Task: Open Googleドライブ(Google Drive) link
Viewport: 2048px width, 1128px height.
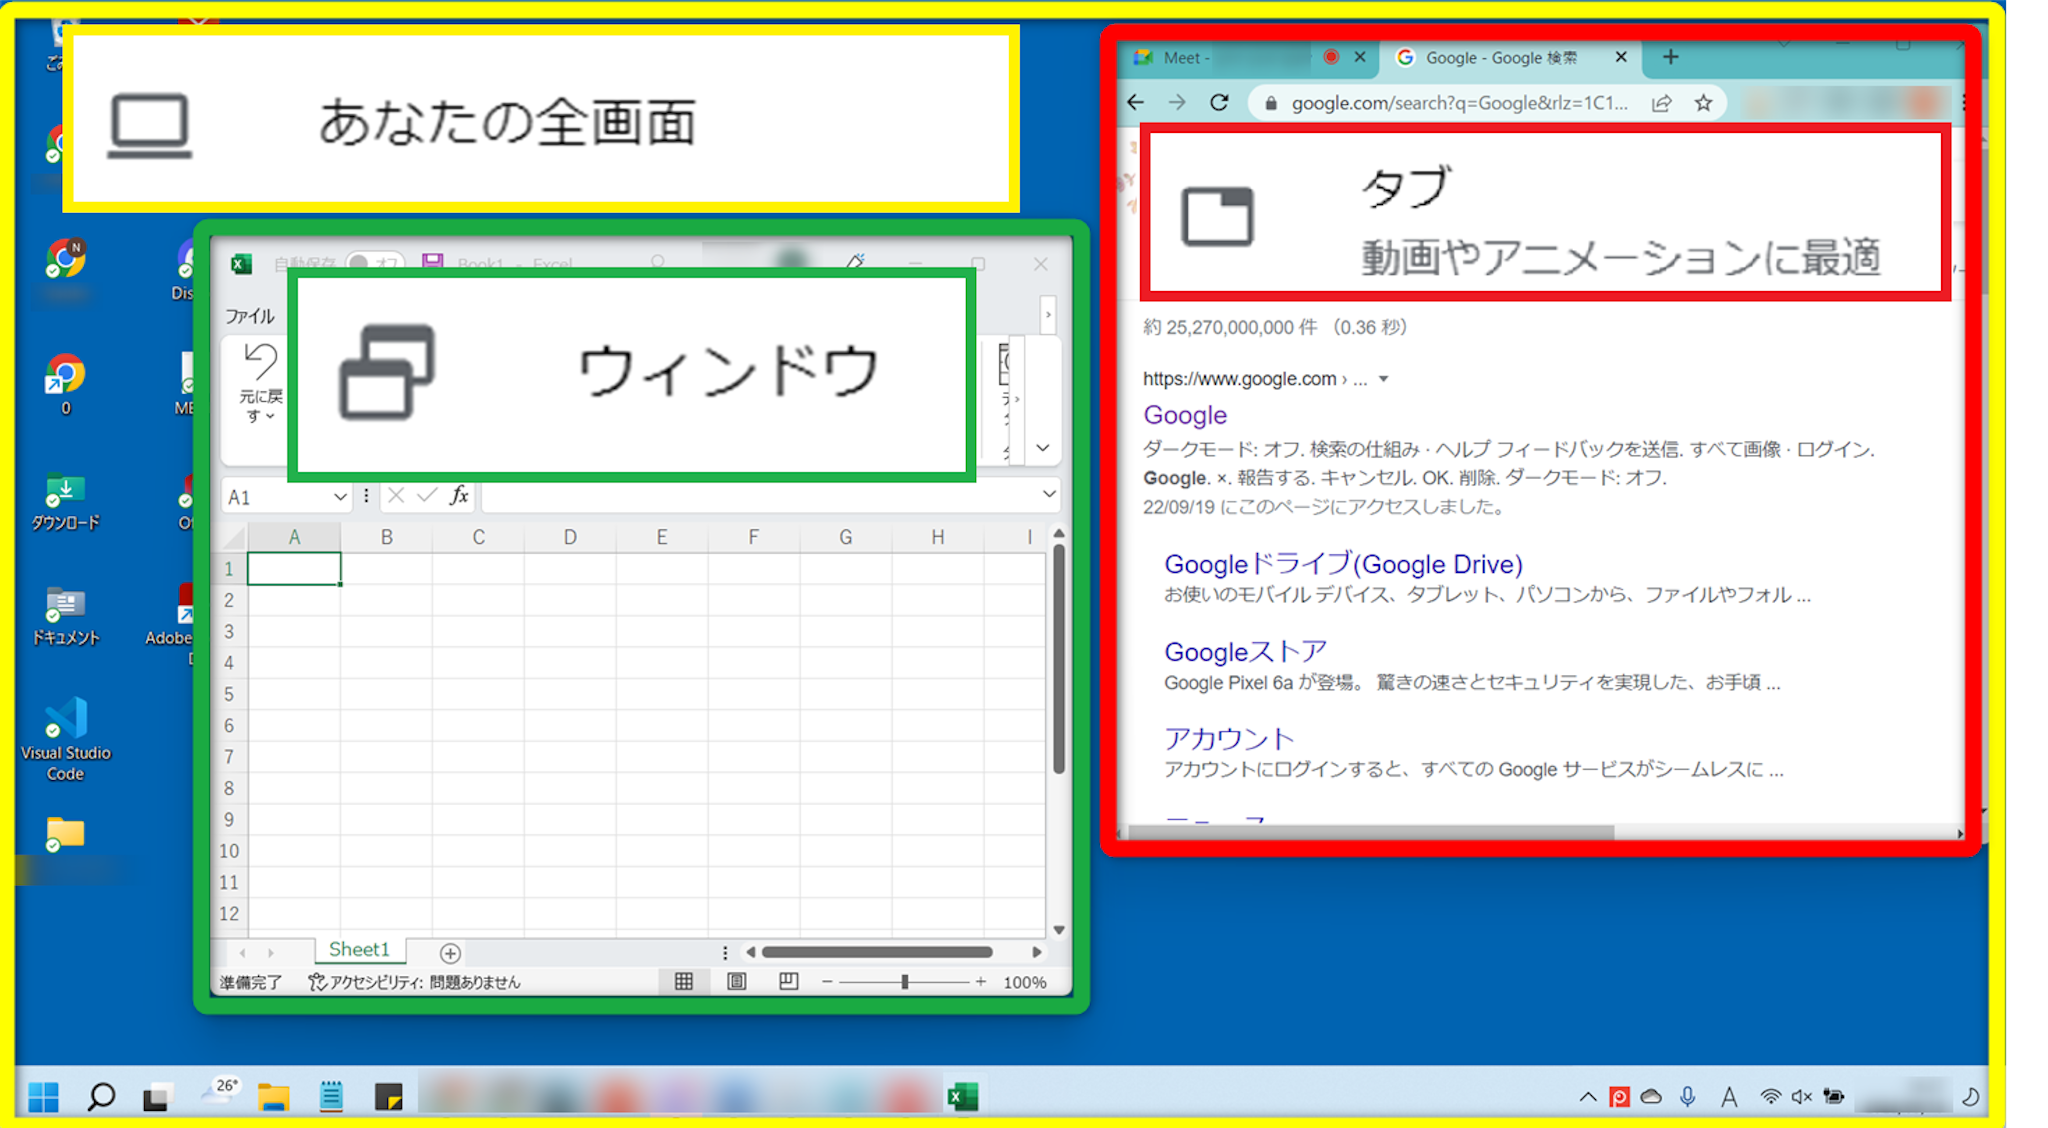Action: coord(1343,564)
